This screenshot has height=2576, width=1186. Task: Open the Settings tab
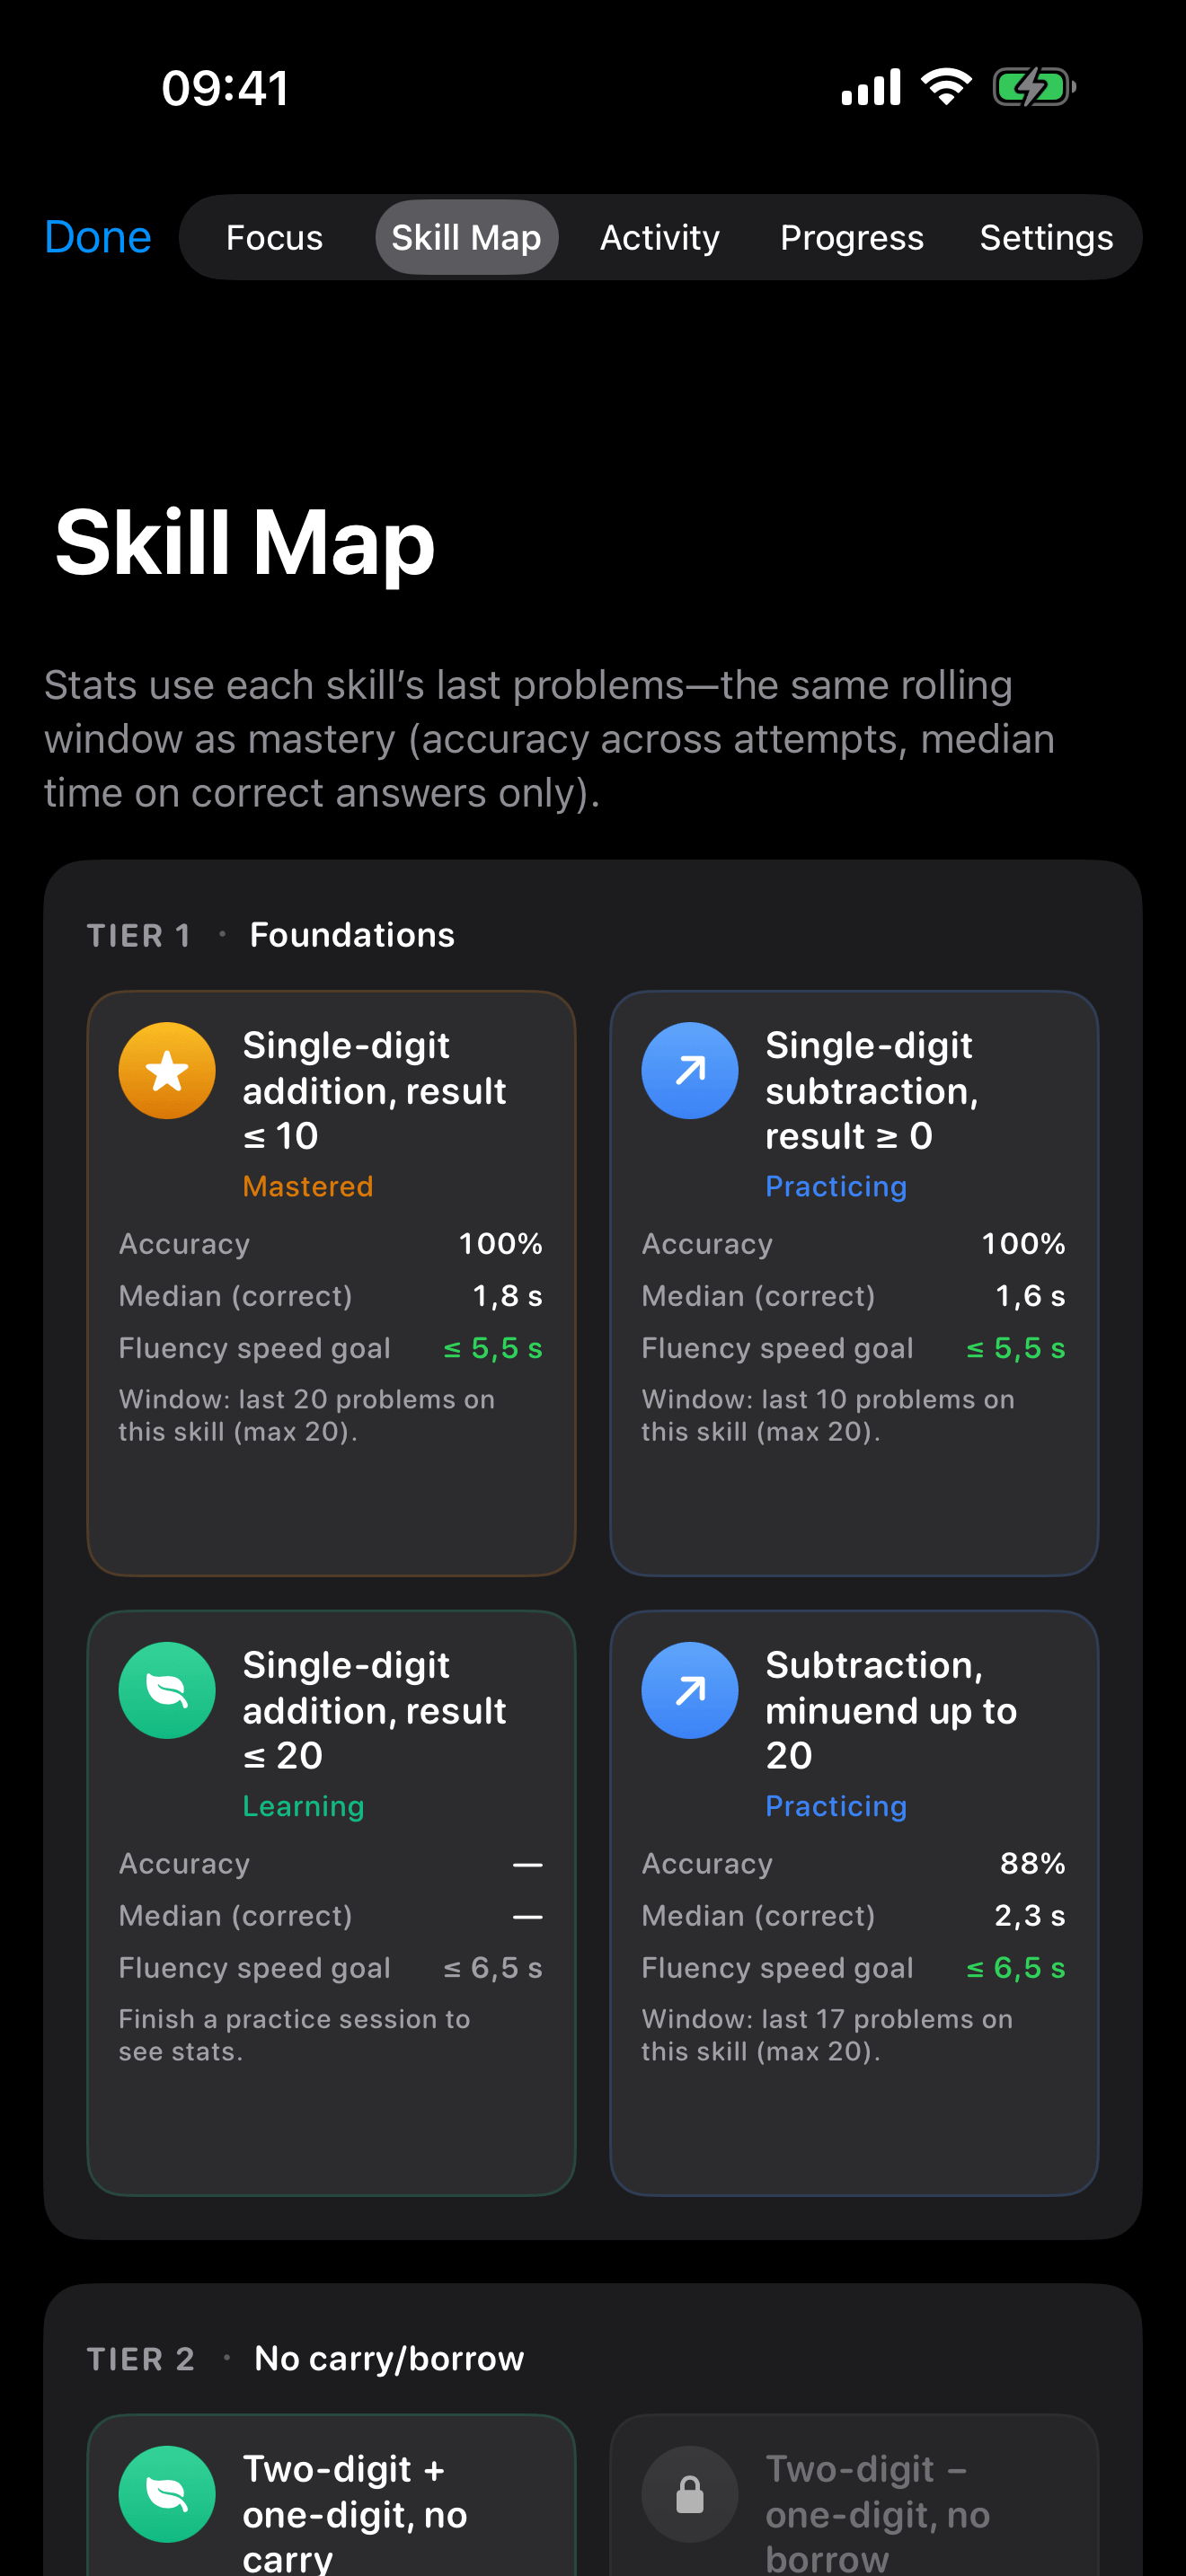click(1046, 237)
